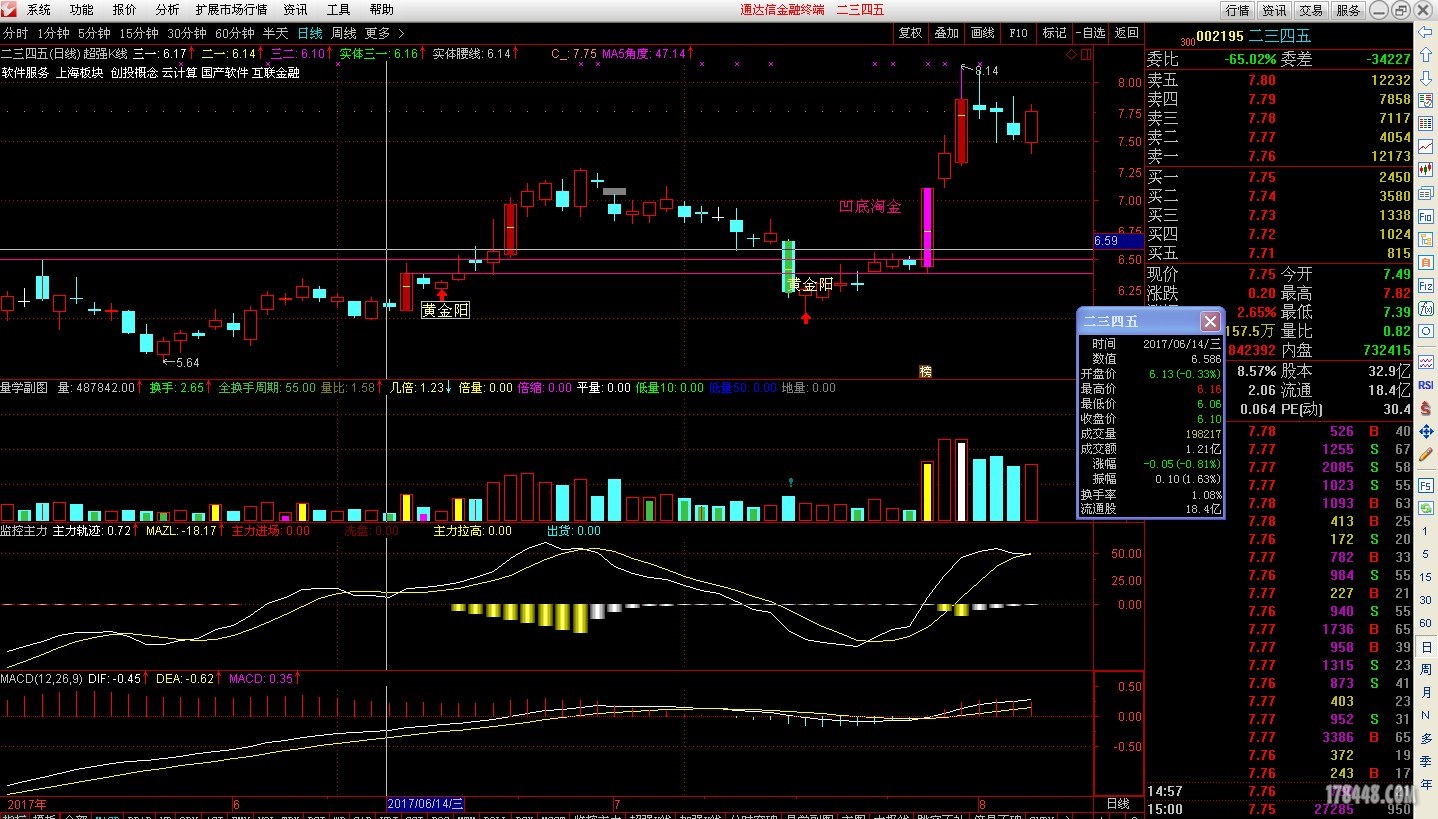Image resolution: width=1438 pixels, height=819 pixels.
Task: Click the 6.59 price axis label
Action: coord(1117,241)
